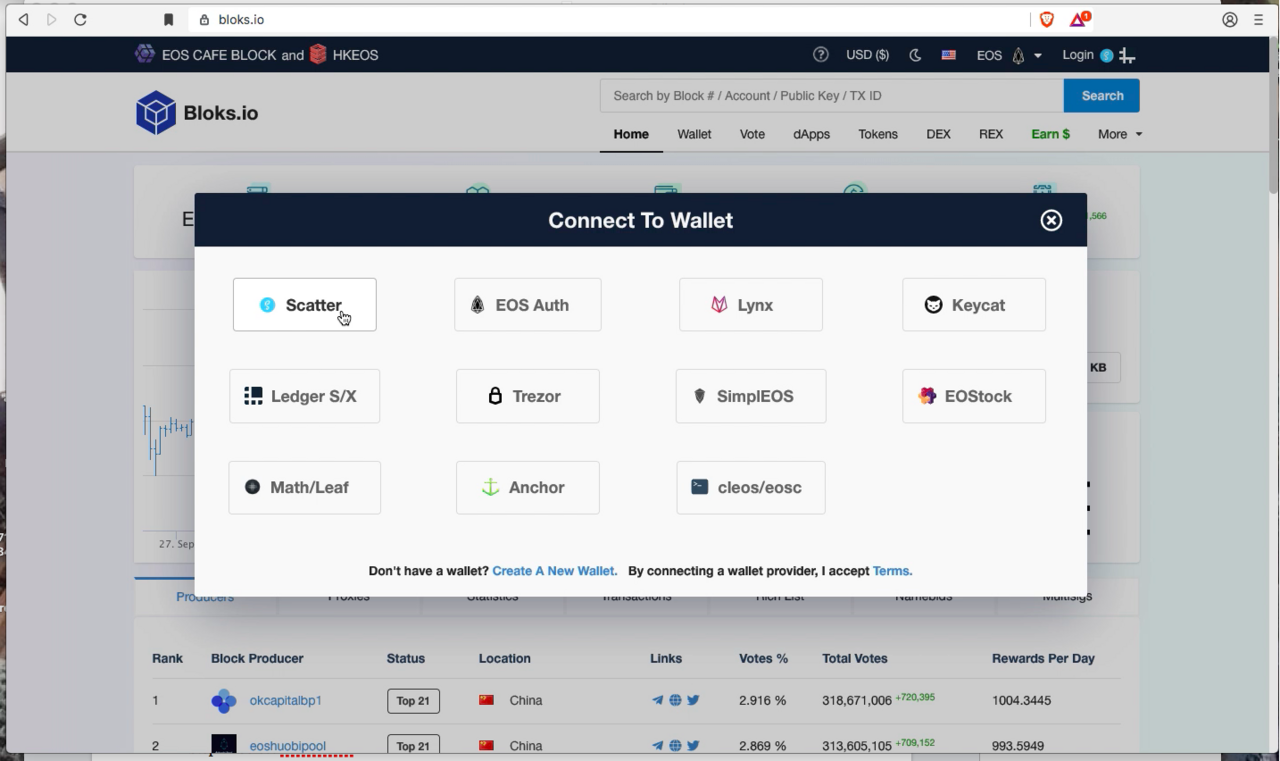This screenshot has width=1280, height=761.
Task: Toggle dark mode moon icon
Action: pos(915,55)
